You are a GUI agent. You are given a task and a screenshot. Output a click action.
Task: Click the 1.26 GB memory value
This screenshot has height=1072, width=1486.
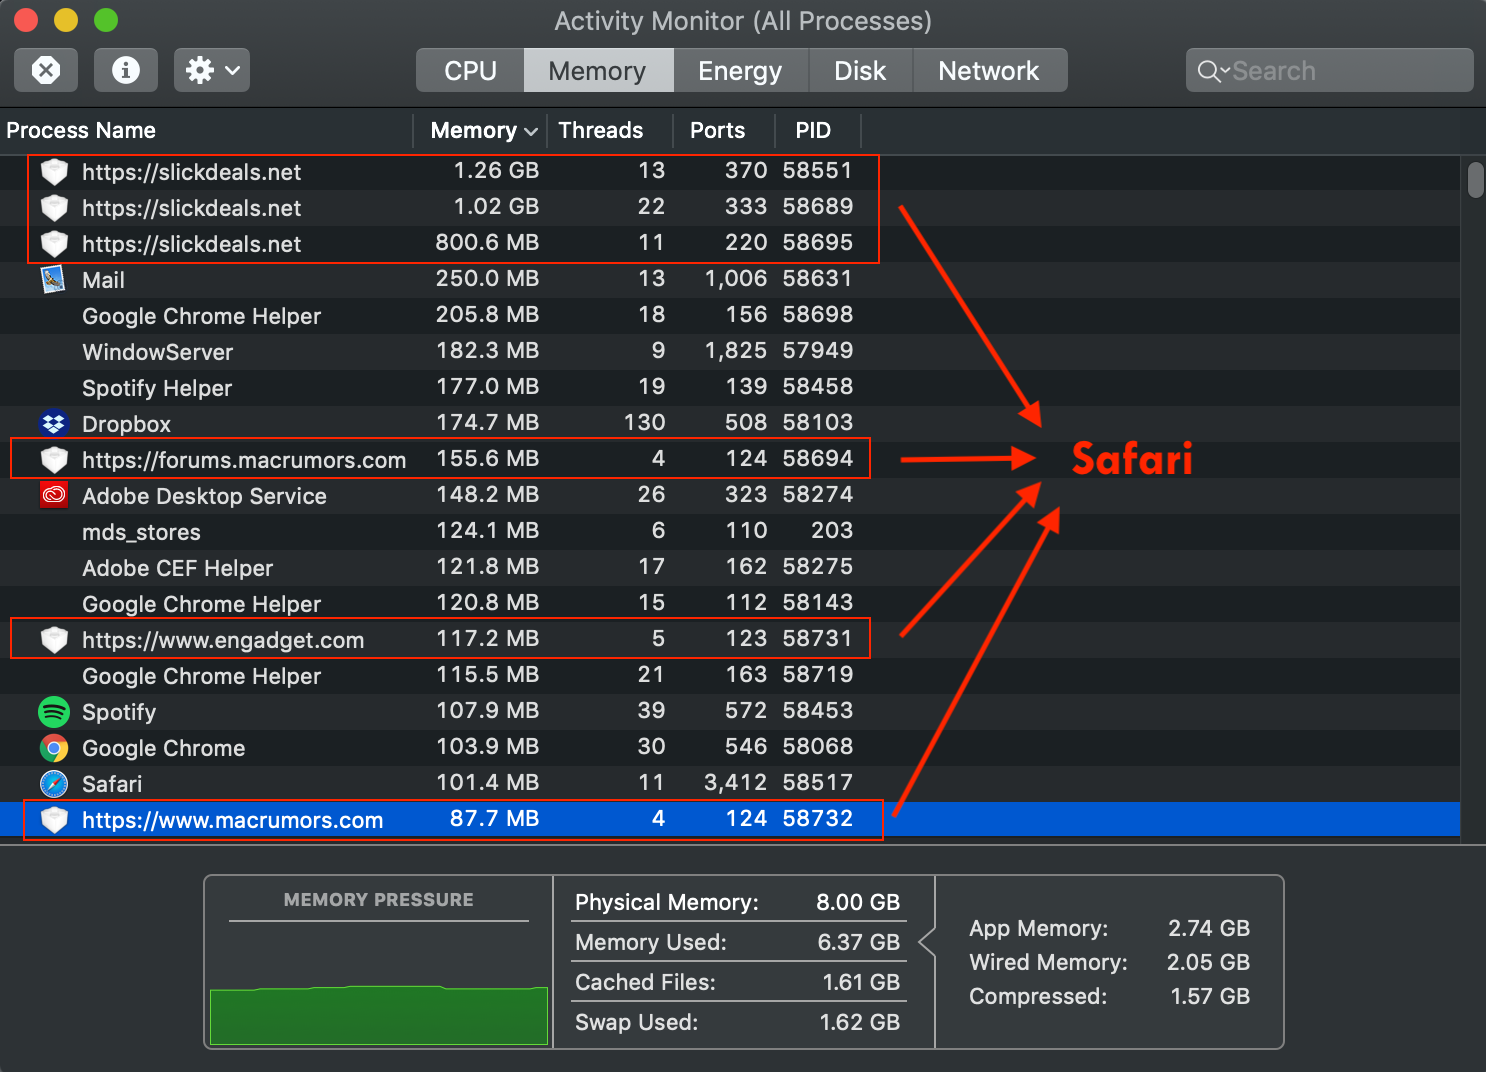pyautogui.click(x=496, y=171)
